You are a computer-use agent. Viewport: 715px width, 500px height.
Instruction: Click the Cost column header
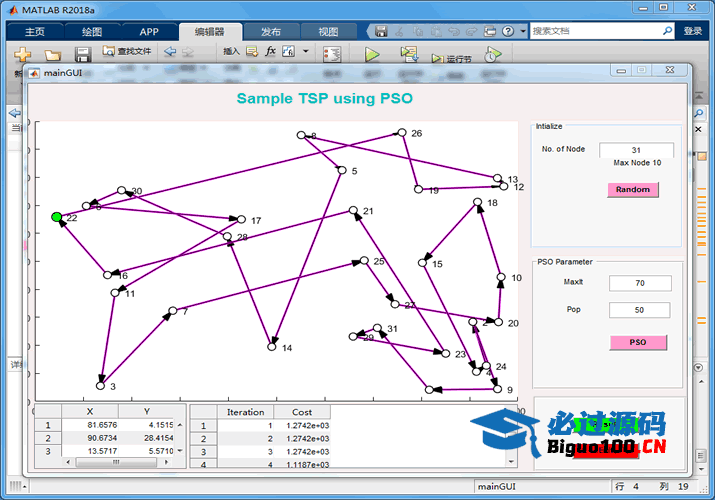coord(302,412)
